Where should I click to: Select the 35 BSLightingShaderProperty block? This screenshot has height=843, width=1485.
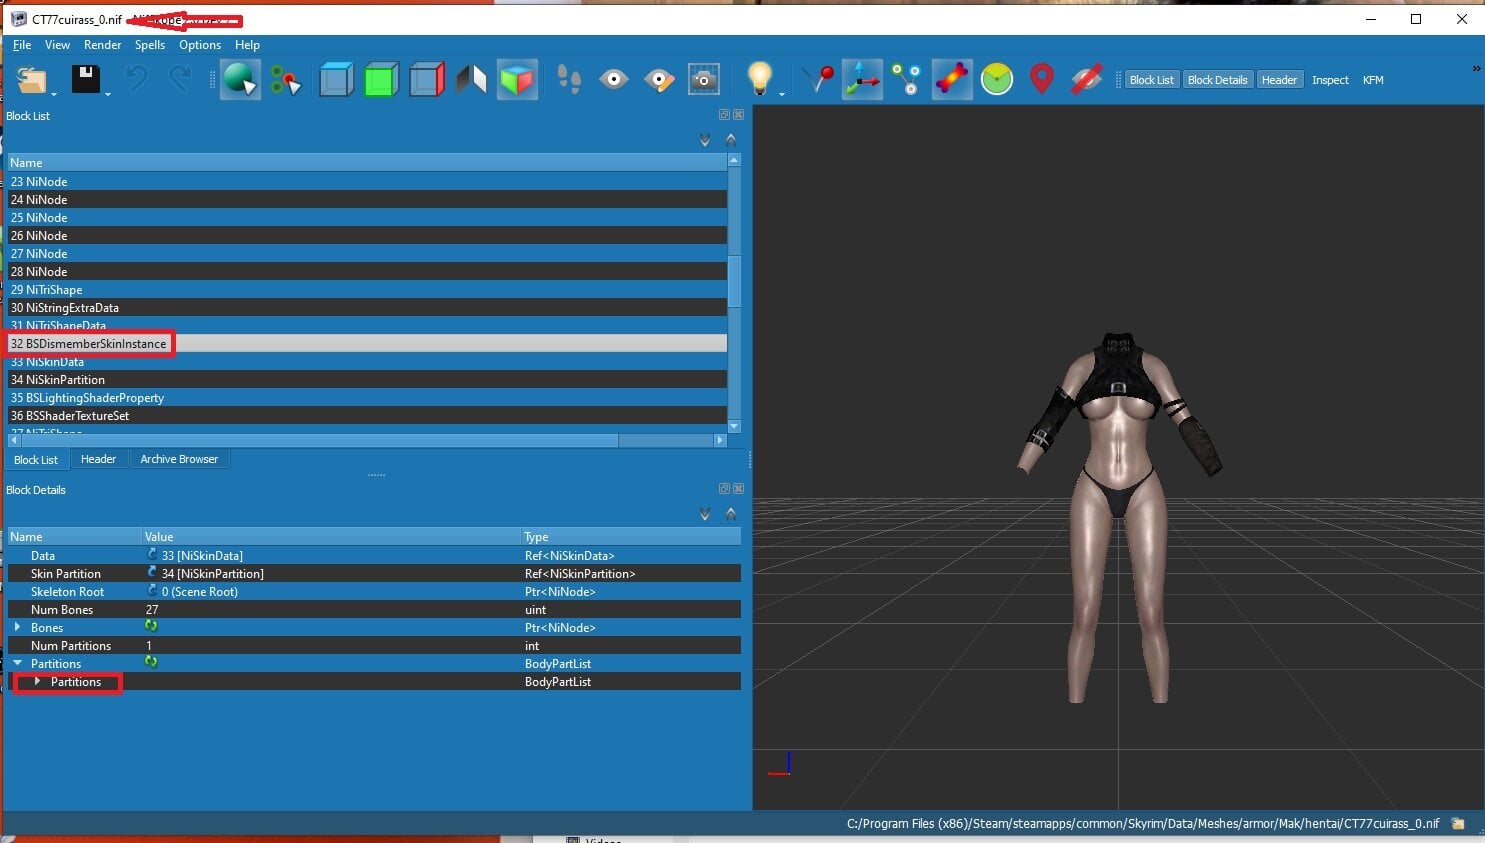pyautogui.click(x=367, y=398)
